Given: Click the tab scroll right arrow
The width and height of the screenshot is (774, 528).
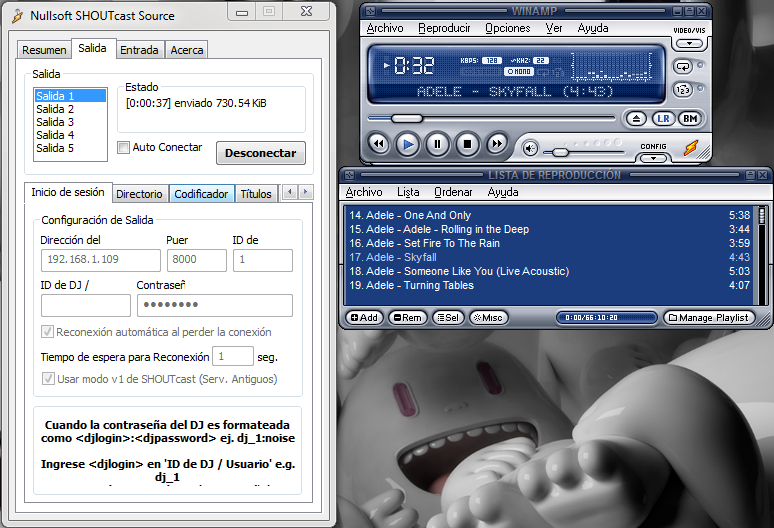Looking at the screenshot, I should pos(306,192).
